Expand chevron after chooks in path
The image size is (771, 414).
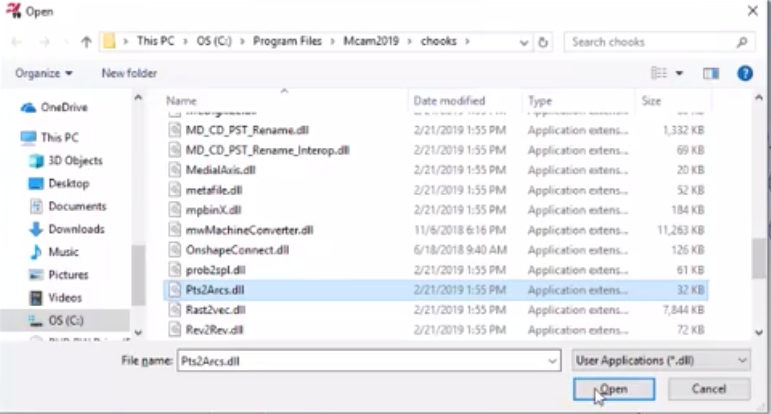467,41
